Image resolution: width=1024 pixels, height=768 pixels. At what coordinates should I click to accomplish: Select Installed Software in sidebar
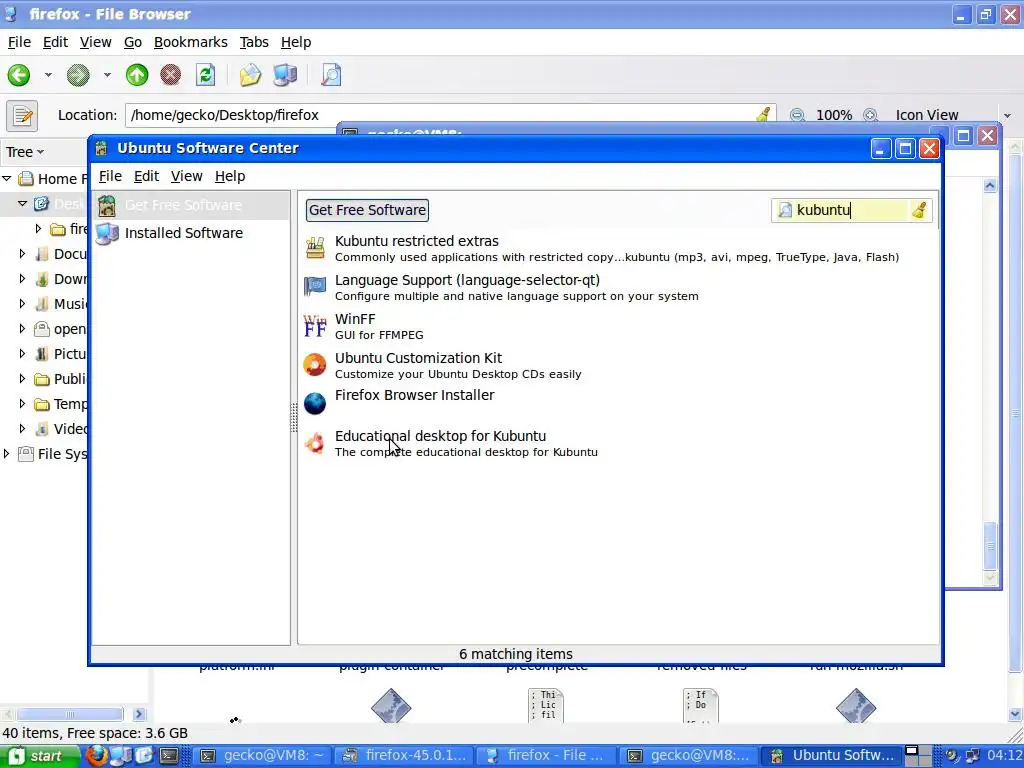[x=191, y=233]
